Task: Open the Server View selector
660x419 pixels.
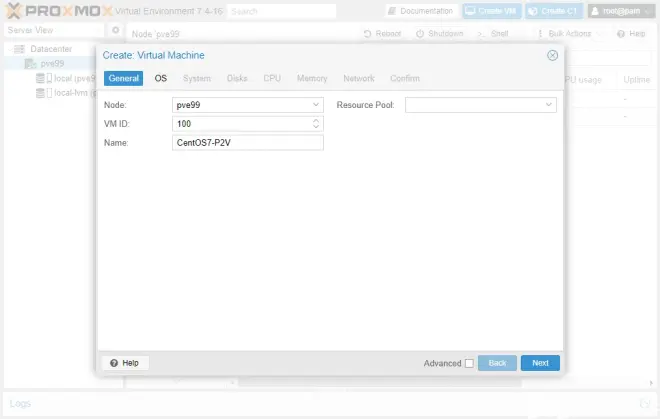Action: click(x=54, y=30)
